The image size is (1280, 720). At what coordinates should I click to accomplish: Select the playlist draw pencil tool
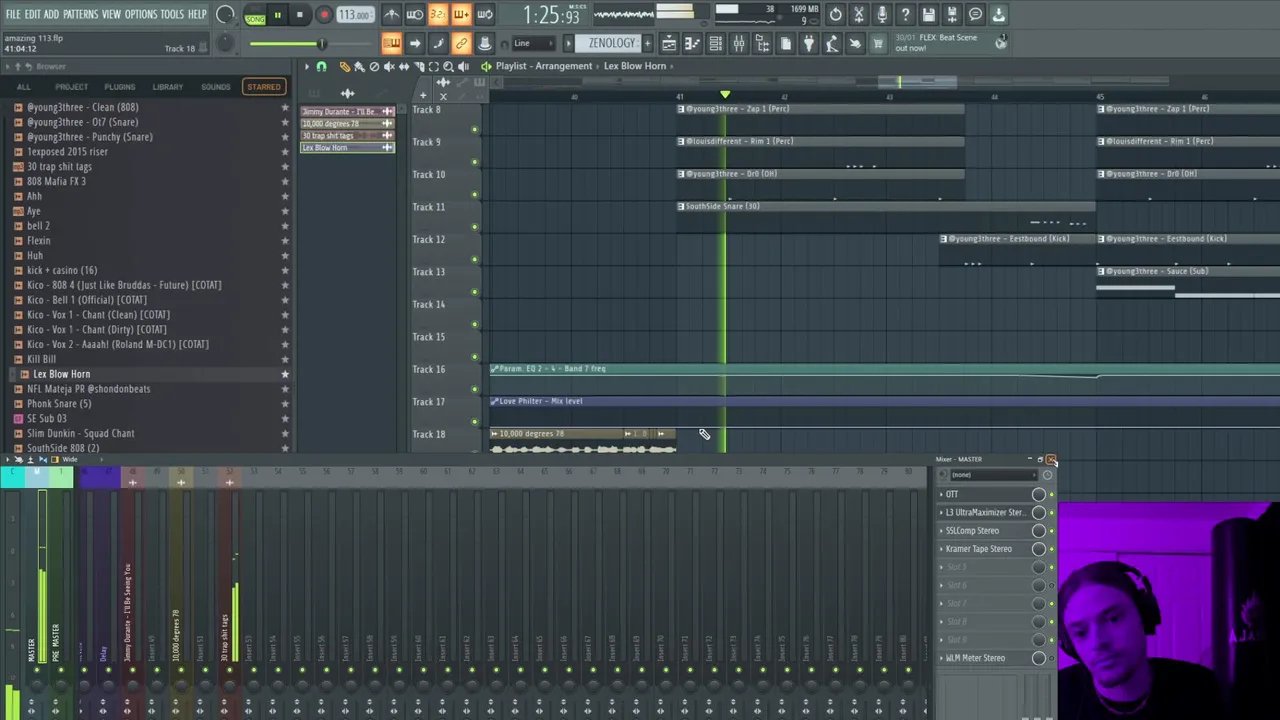344,66
